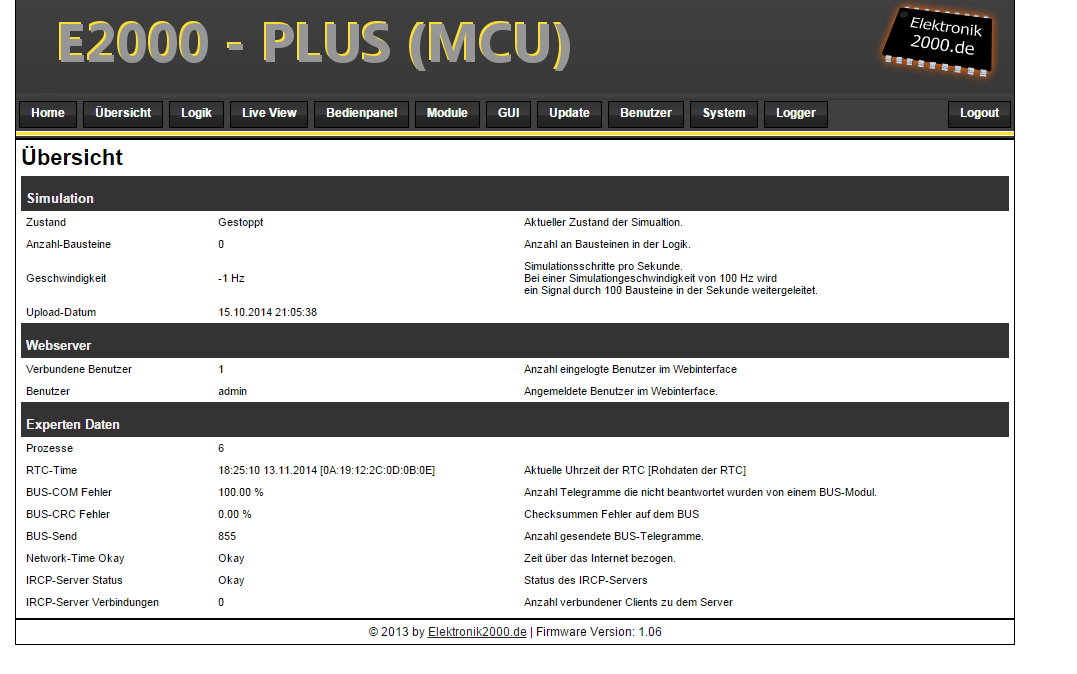Open the Bedienpanel section
The image size is (1077, 674).
point(362,114)
